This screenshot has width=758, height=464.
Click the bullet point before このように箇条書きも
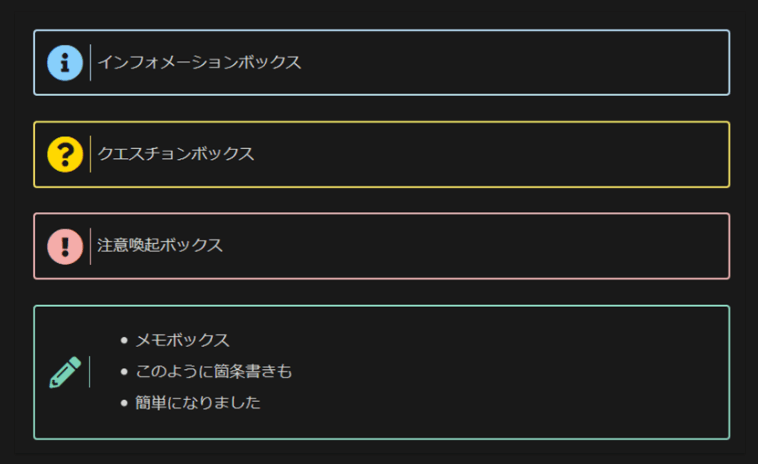(124, 373)
